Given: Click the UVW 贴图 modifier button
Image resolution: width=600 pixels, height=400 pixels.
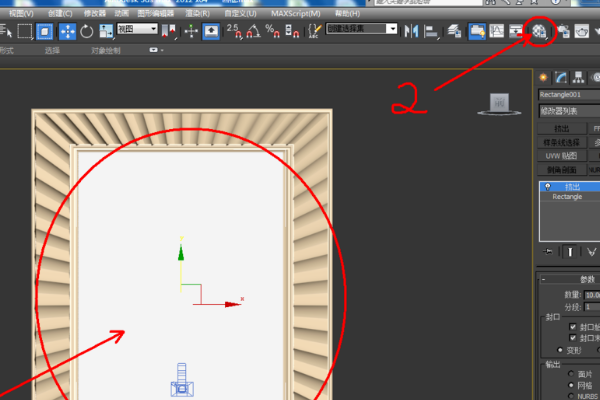Looking at the screenshot, I should 562,156.
